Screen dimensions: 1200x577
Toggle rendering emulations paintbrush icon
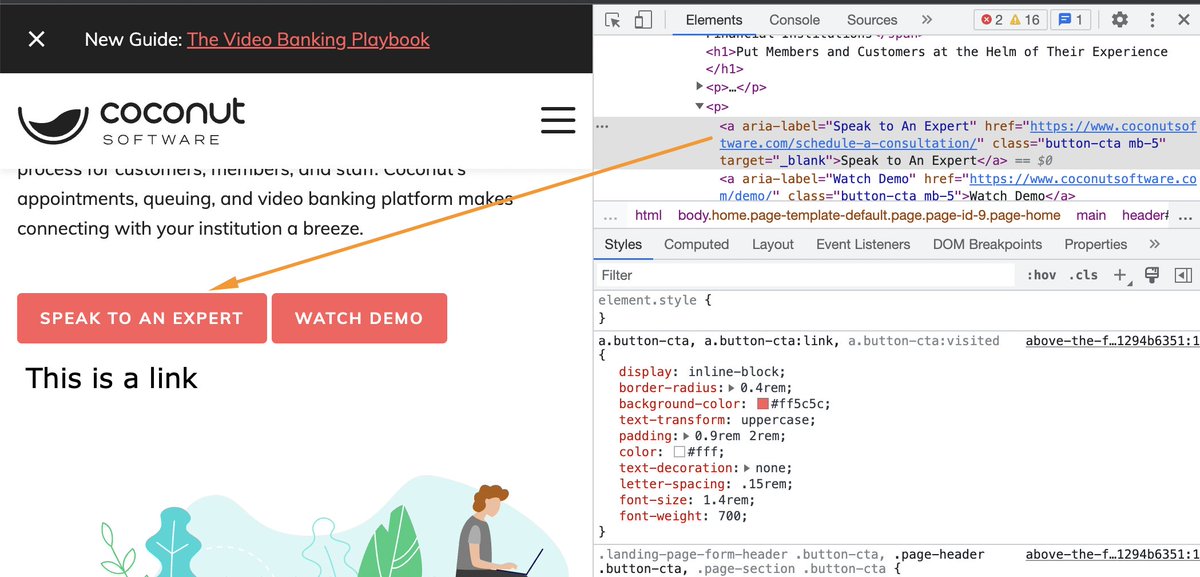coord(1151,275)
